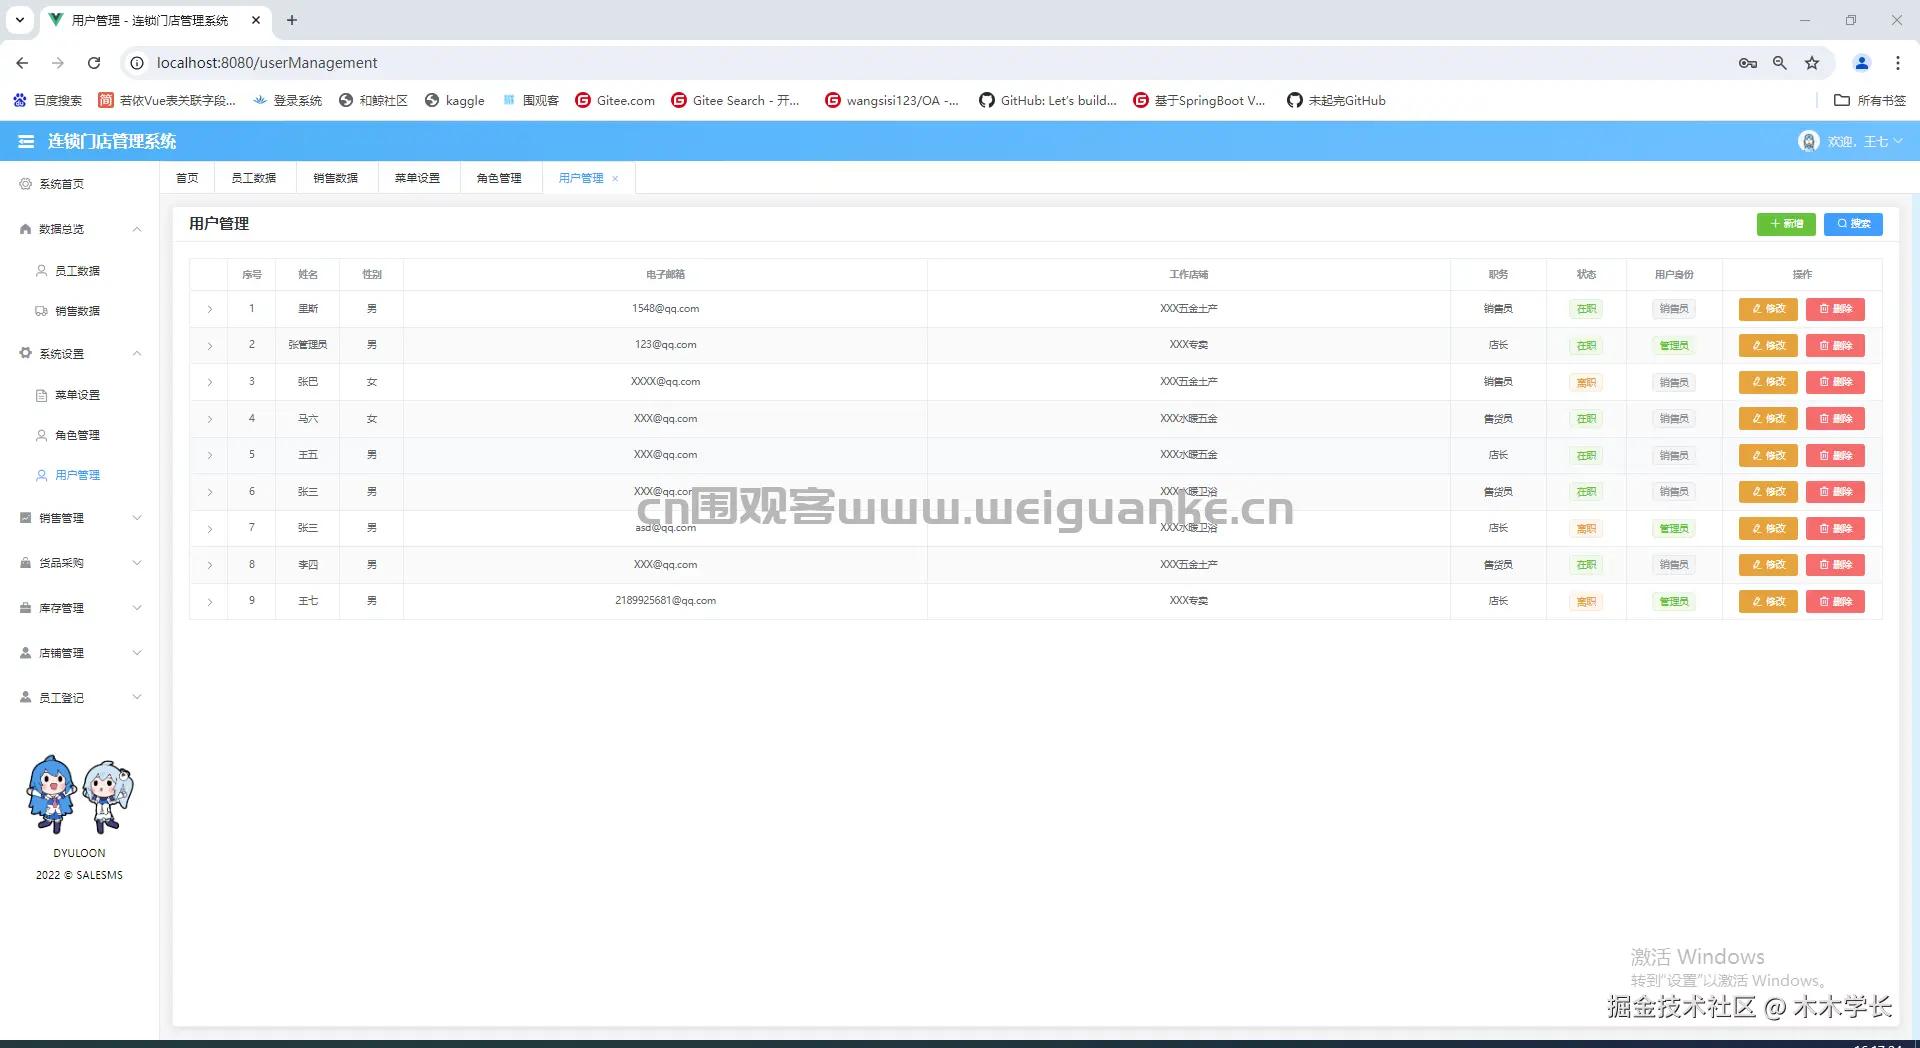The width and height of the screenshot is (1920, 1048).
Task: Click the browser forward arrow
Action: click(x=58, y=63)
